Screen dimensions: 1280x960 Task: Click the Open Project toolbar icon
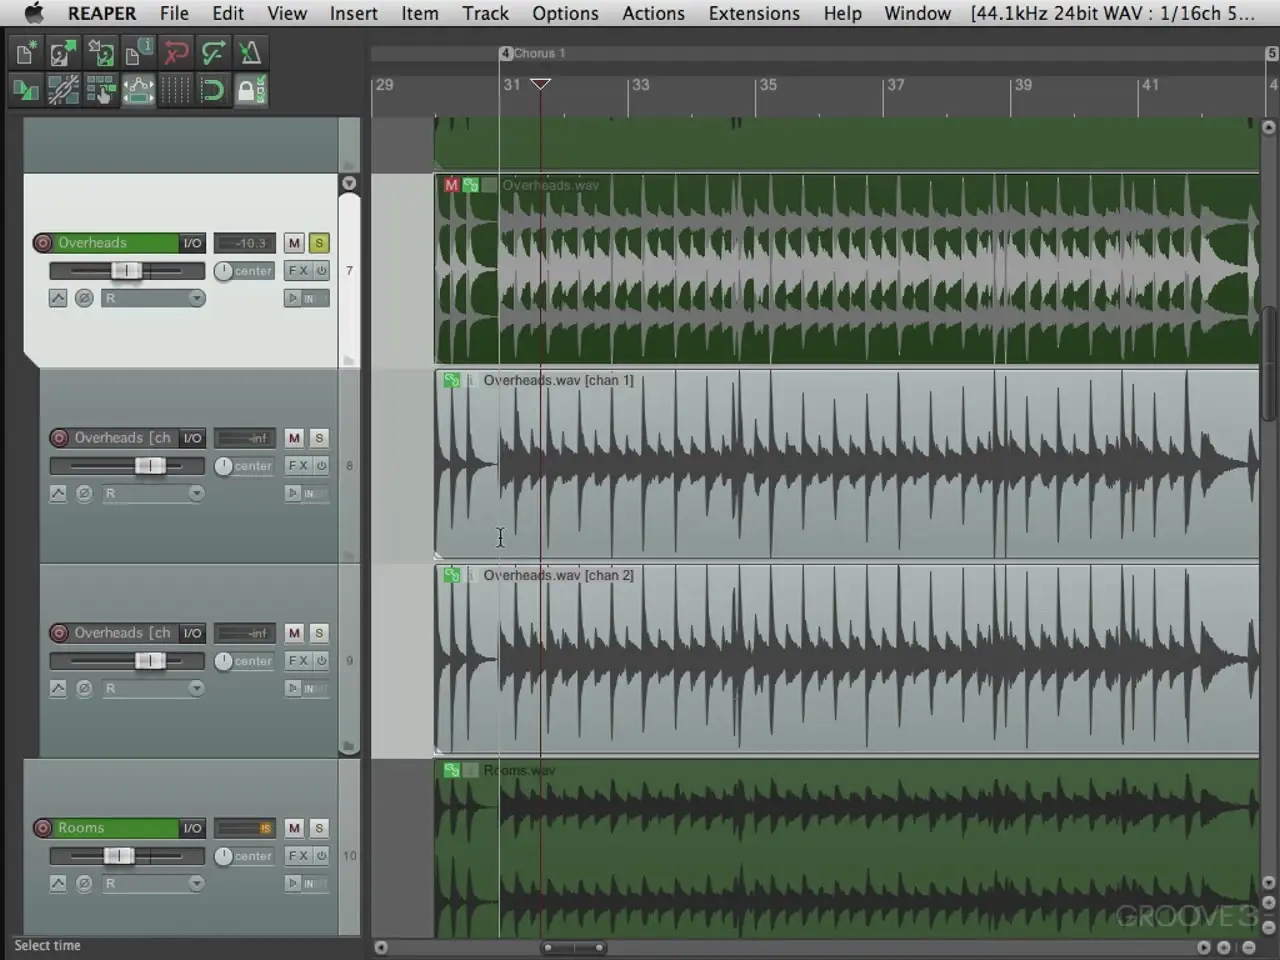(63, 53)
